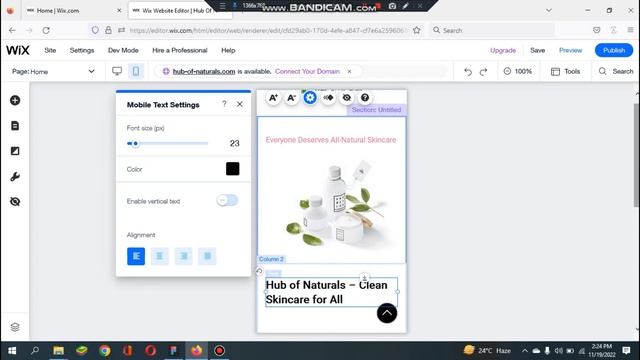The image size is (640, 360).
Task: Show hidden system tray icons chevron
Action: point(524,351)
